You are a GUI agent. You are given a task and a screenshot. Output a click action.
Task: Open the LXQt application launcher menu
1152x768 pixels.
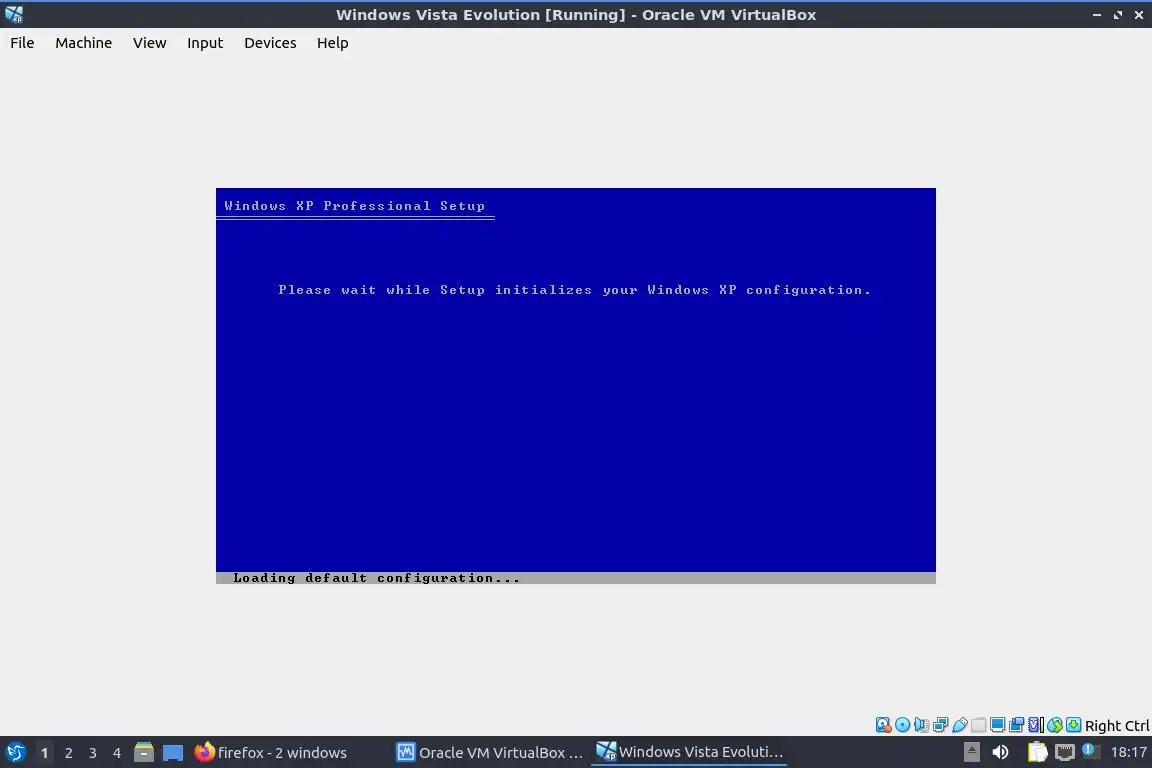click(15, 753)
